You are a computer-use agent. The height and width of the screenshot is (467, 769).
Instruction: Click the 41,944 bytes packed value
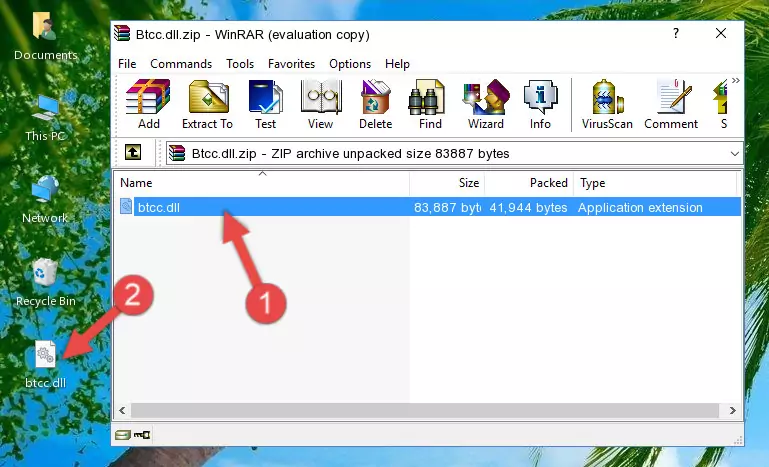coord(528,208)
